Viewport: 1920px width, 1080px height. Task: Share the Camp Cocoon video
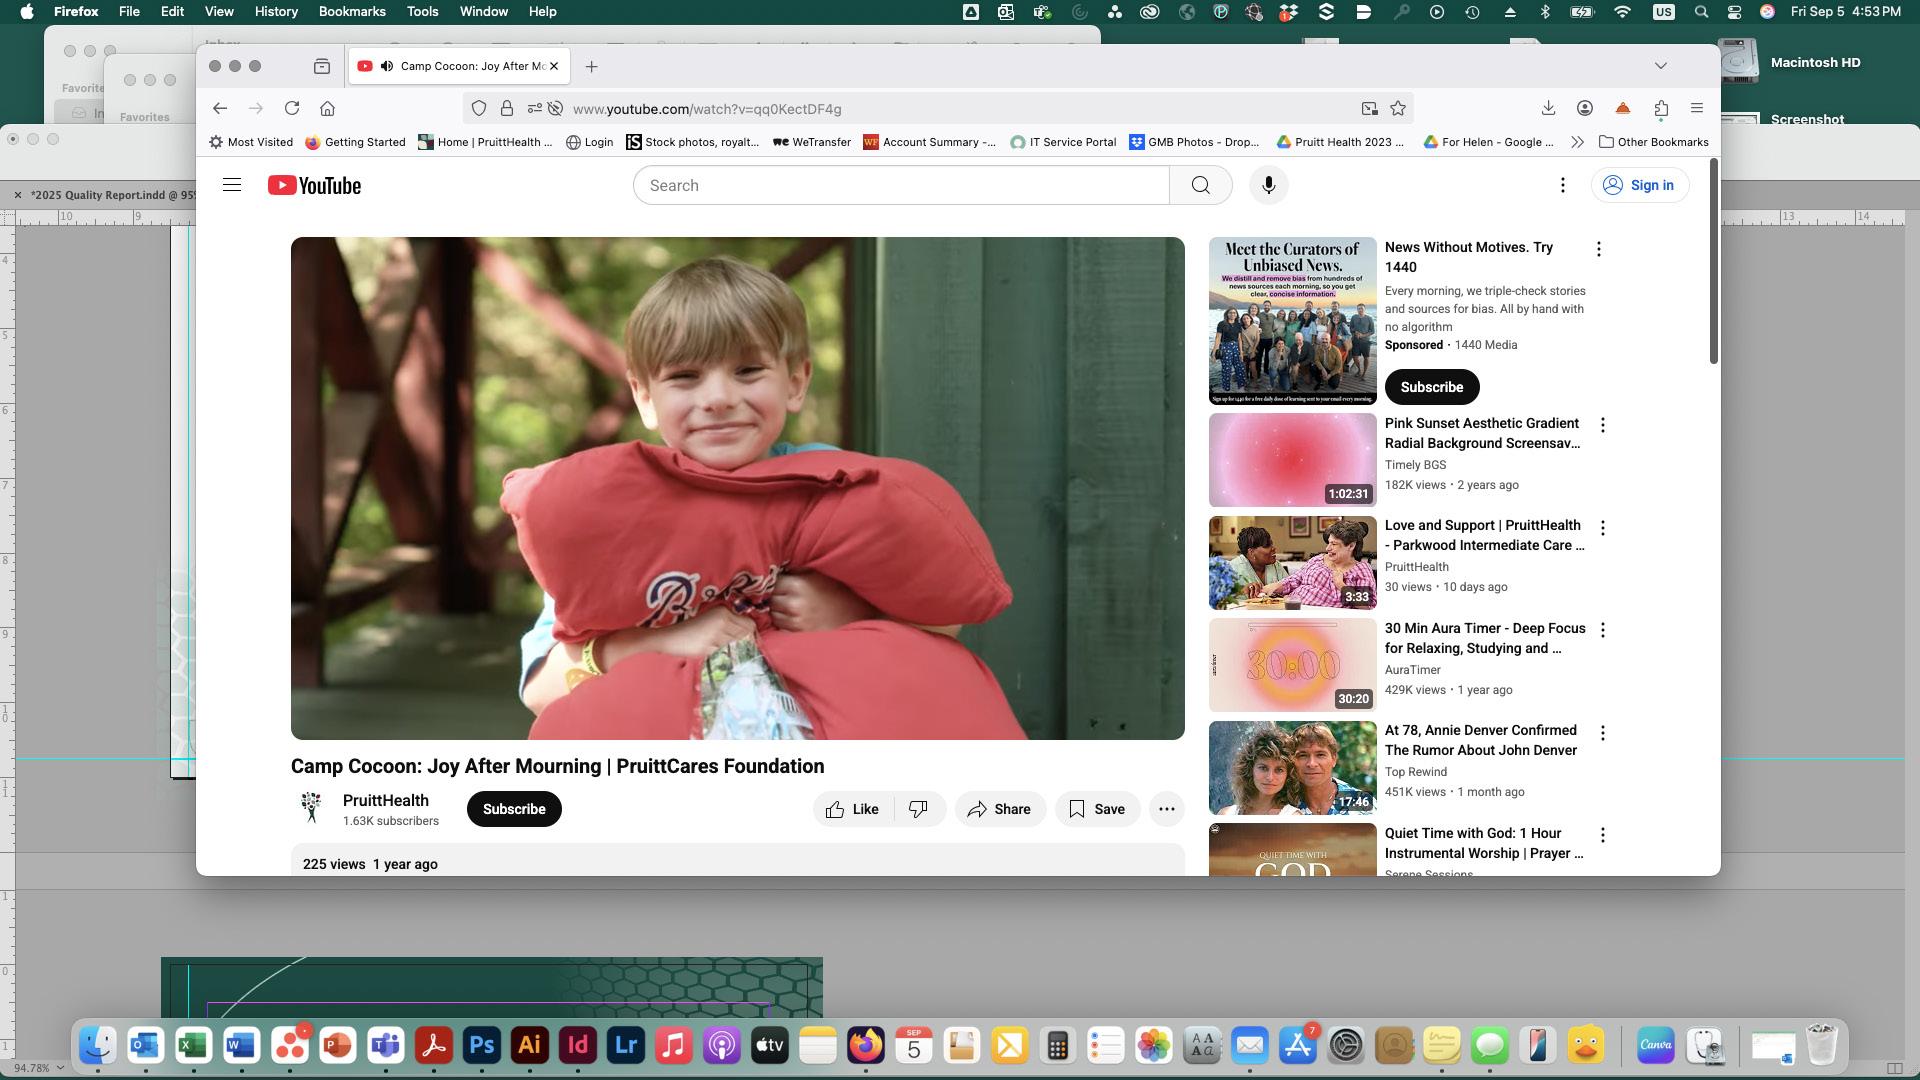point(999,809)
